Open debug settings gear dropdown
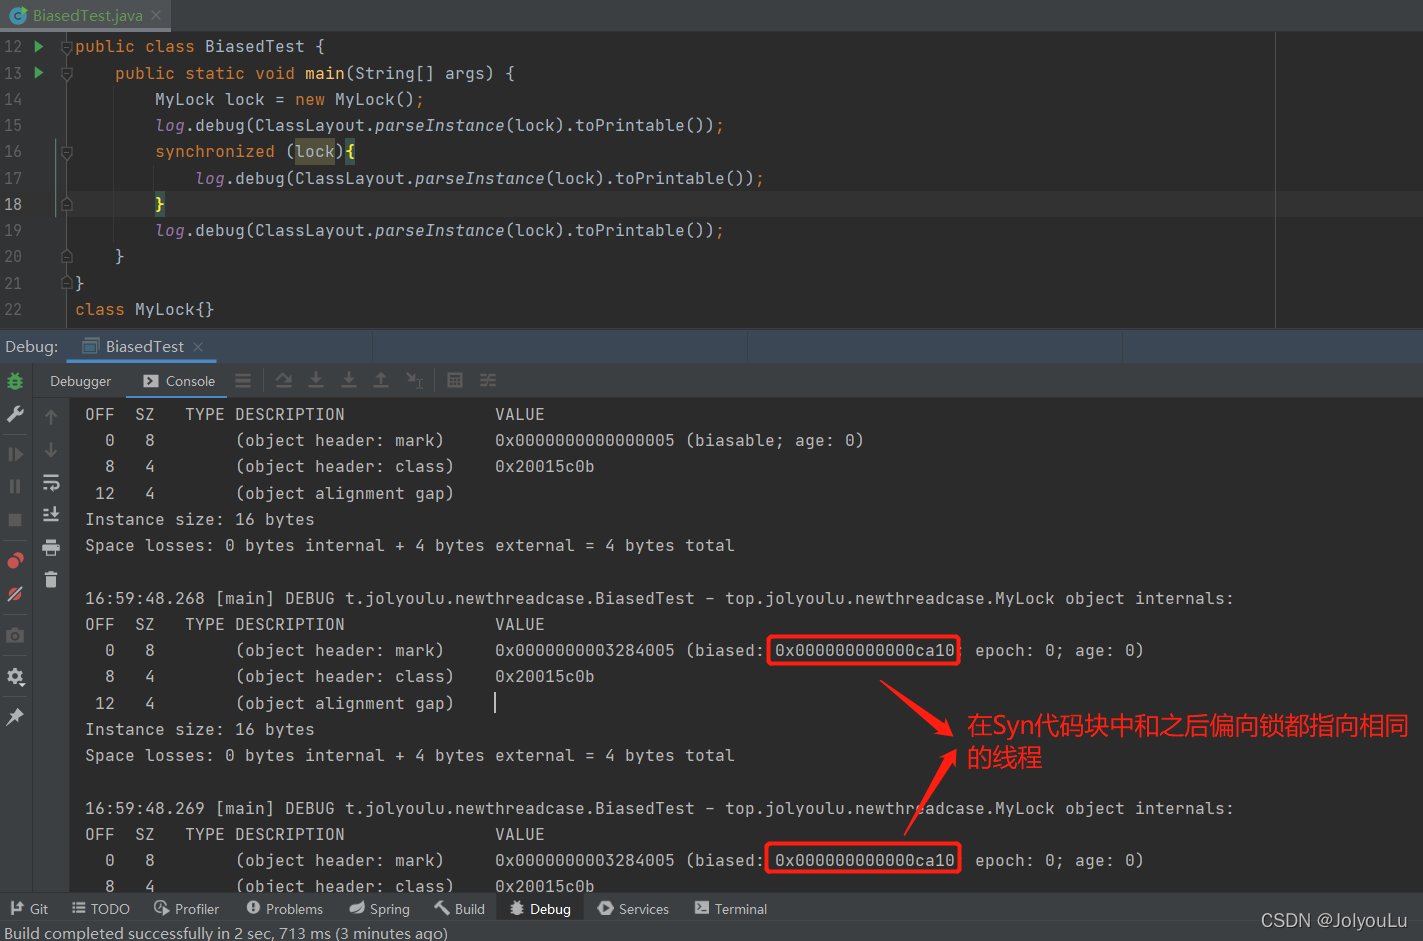 coord(15,677)
